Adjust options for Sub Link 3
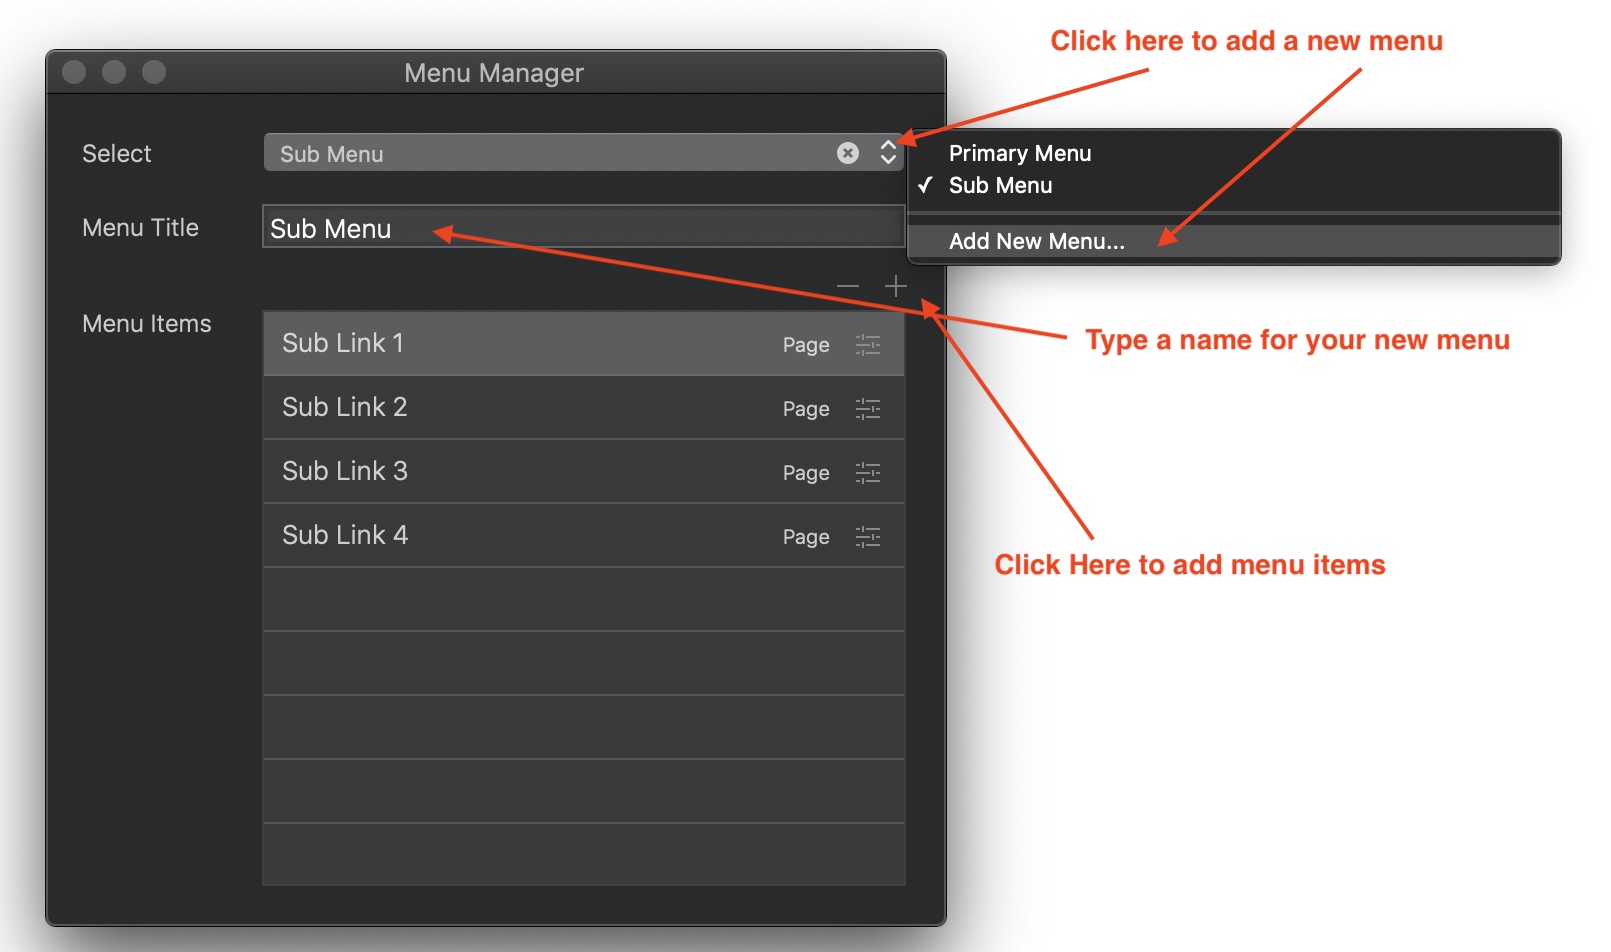The height and width of the screenshot is (952, 1611). pos(868,472)
